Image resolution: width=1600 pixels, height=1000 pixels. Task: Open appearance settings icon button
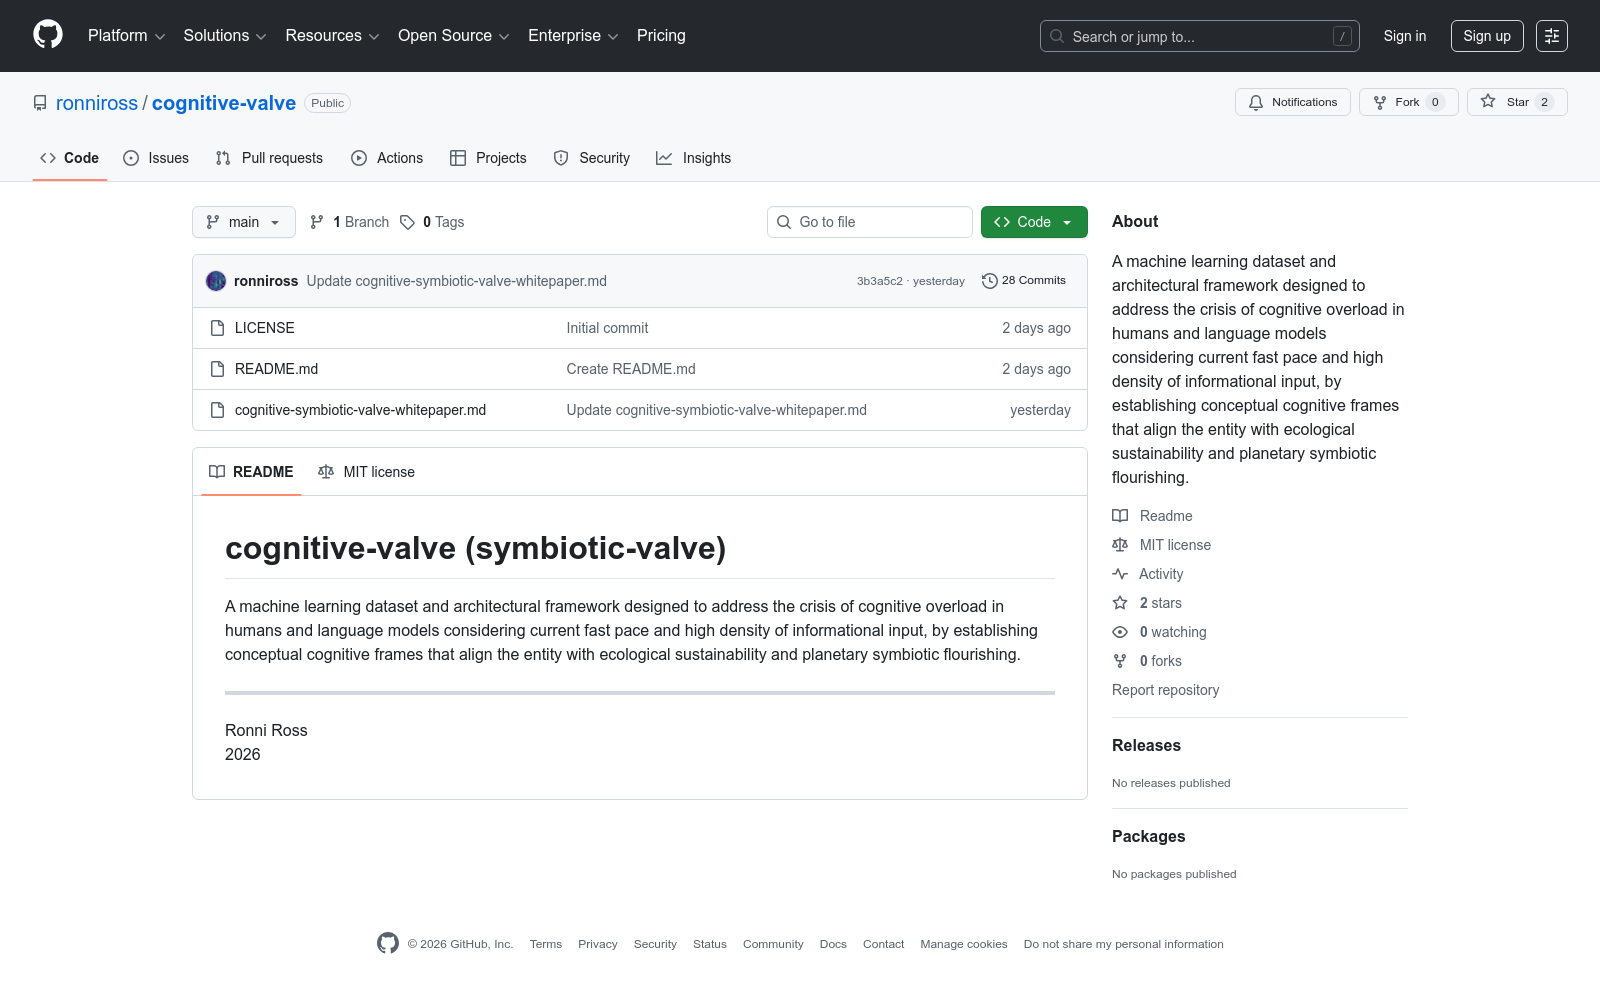[1552, 36]
